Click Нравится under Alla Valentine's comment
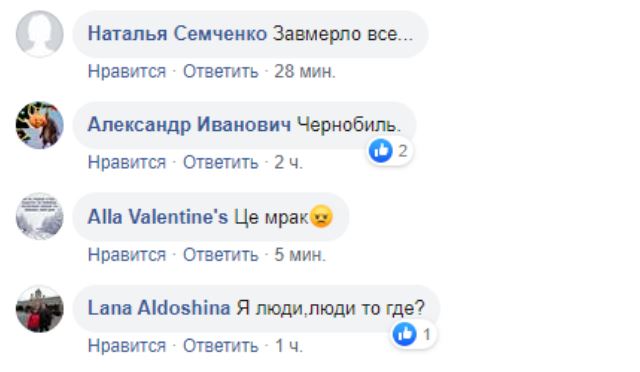The image size is (640, 372). 127,255
